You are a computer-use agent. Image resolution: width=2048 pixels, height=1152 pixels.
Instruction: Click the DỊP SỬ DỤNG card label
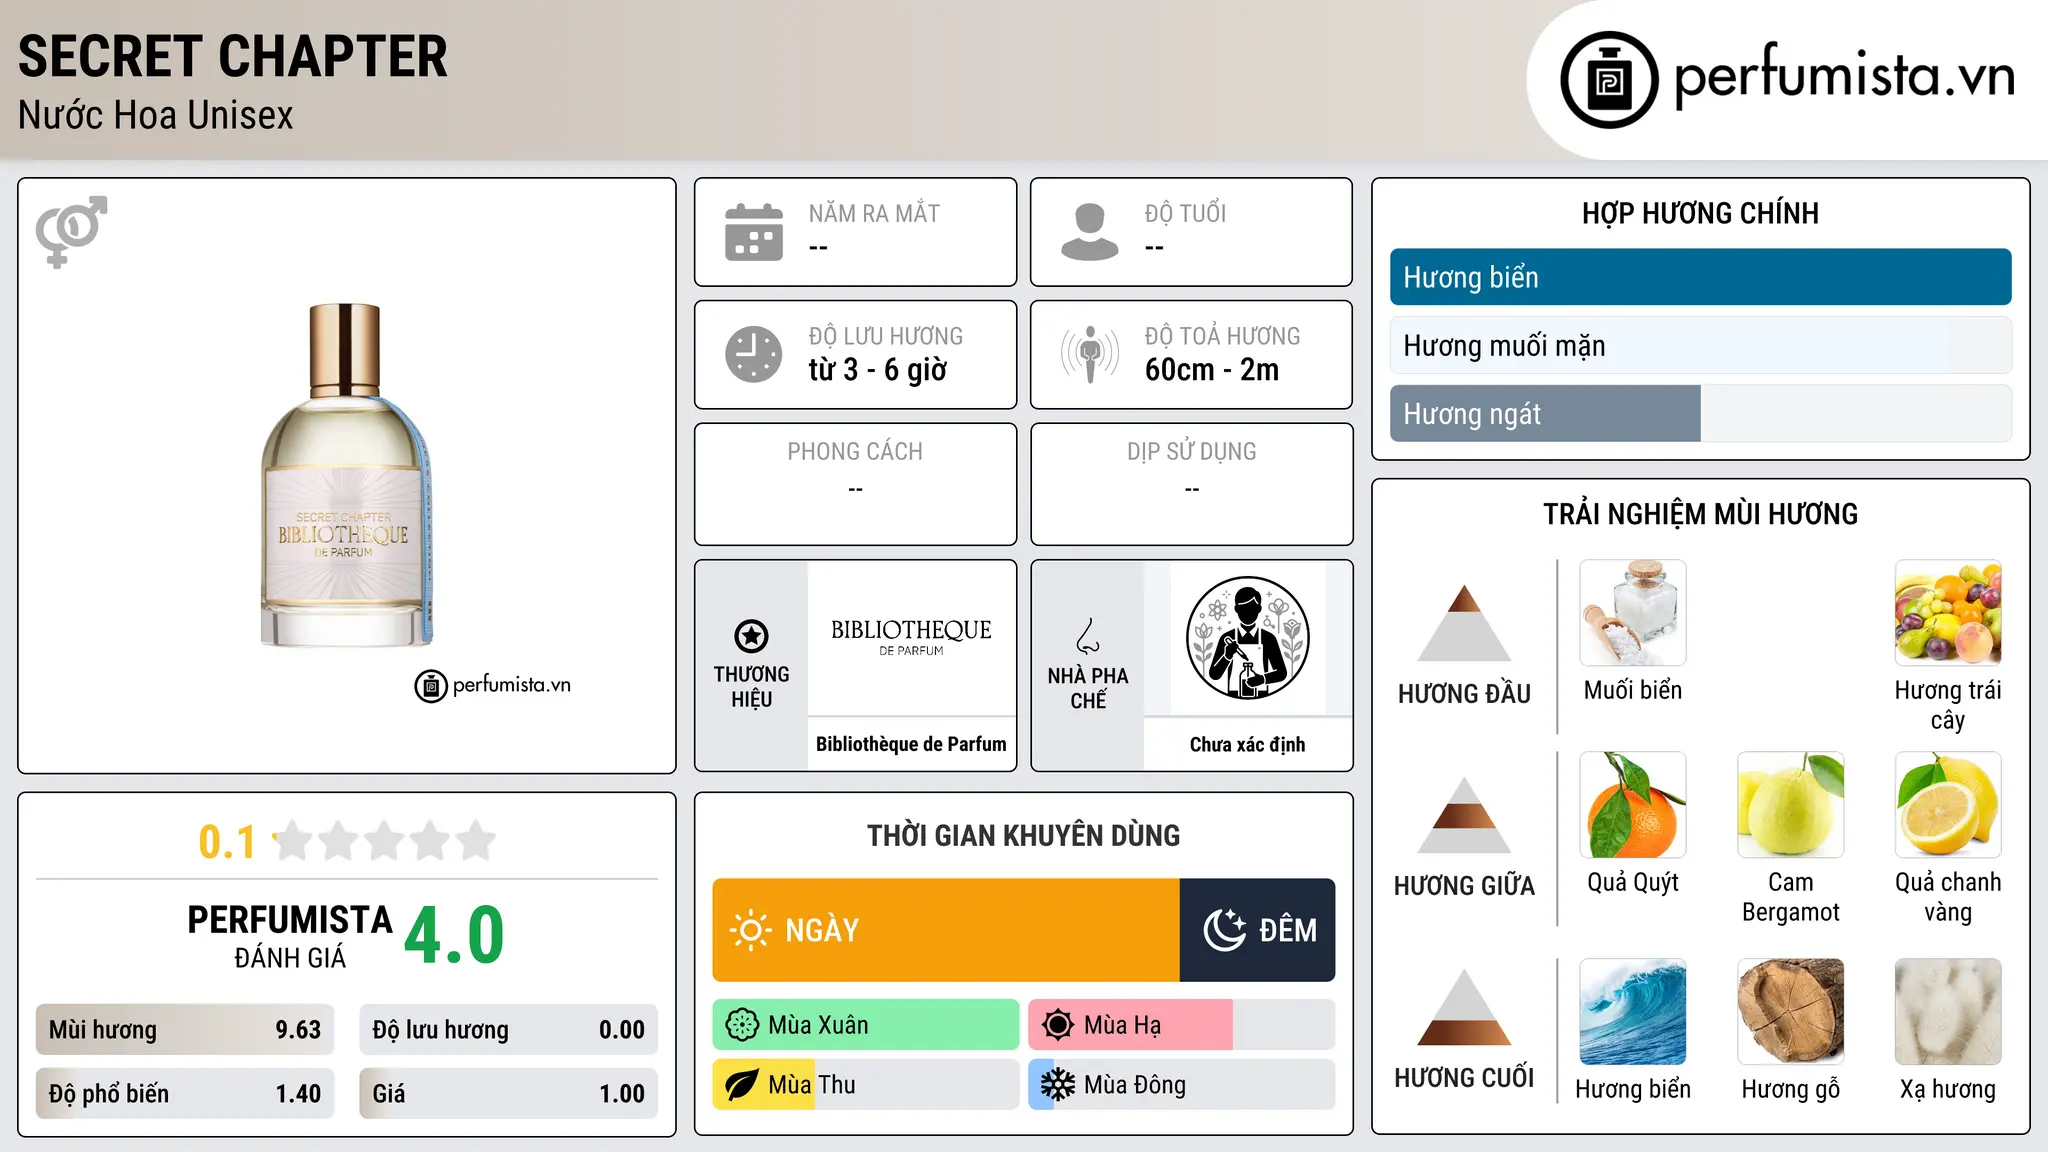click(1192, 452)
